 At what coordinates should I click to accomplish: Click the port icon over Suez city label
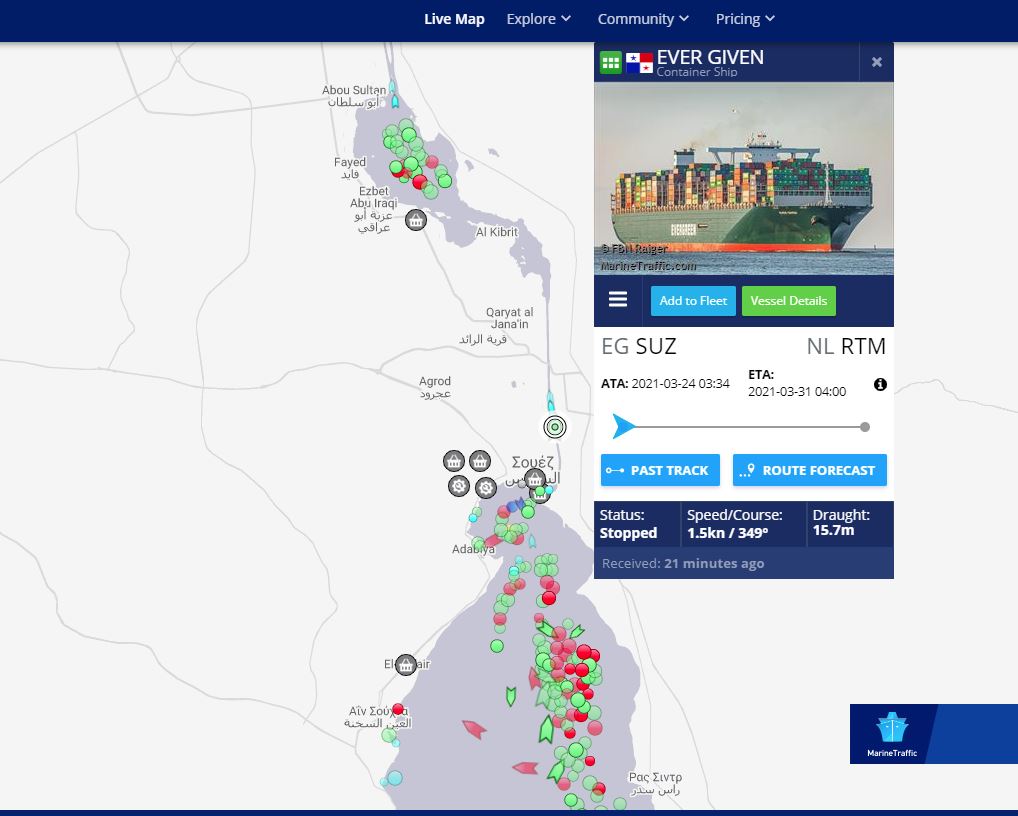click(534, 479)
